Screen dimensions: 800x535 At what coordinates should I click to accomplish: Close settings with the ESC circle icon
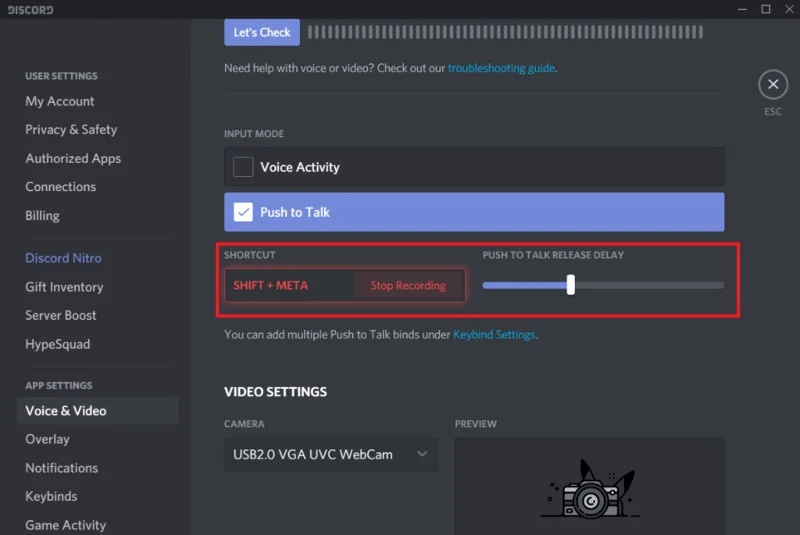click(x=772, y=84)
